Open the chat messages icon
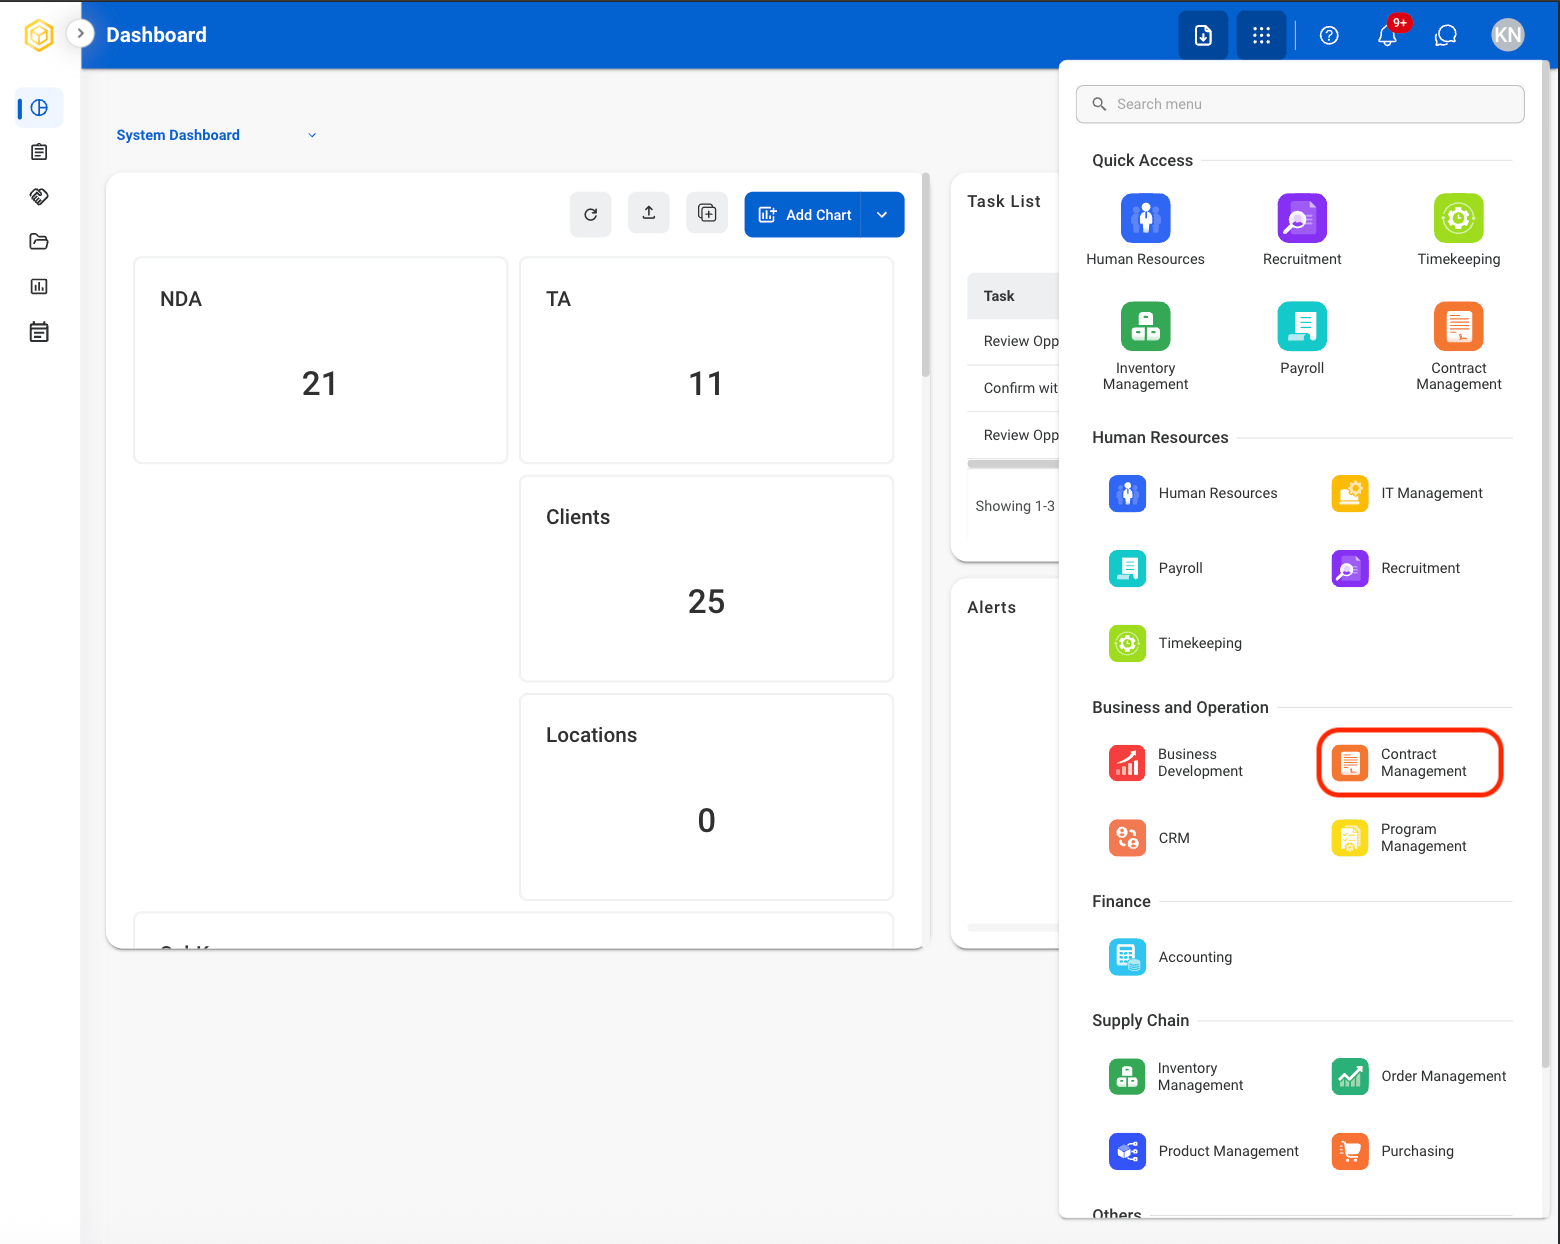The image size is (1560, 1244). 1446,35
